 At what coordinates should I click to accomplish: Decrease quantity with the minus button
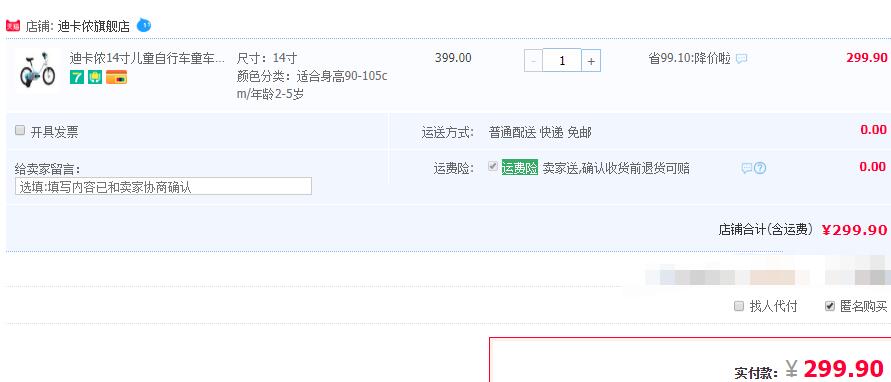(x=533, y=61)
